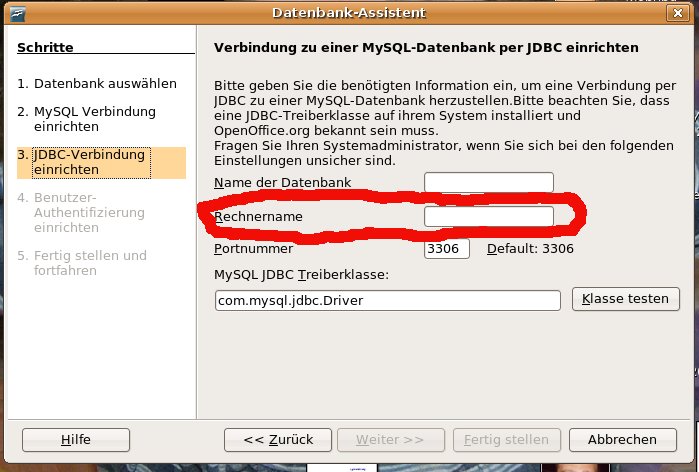Go to step 2 MySQL Verbindung einrichten

86,119
